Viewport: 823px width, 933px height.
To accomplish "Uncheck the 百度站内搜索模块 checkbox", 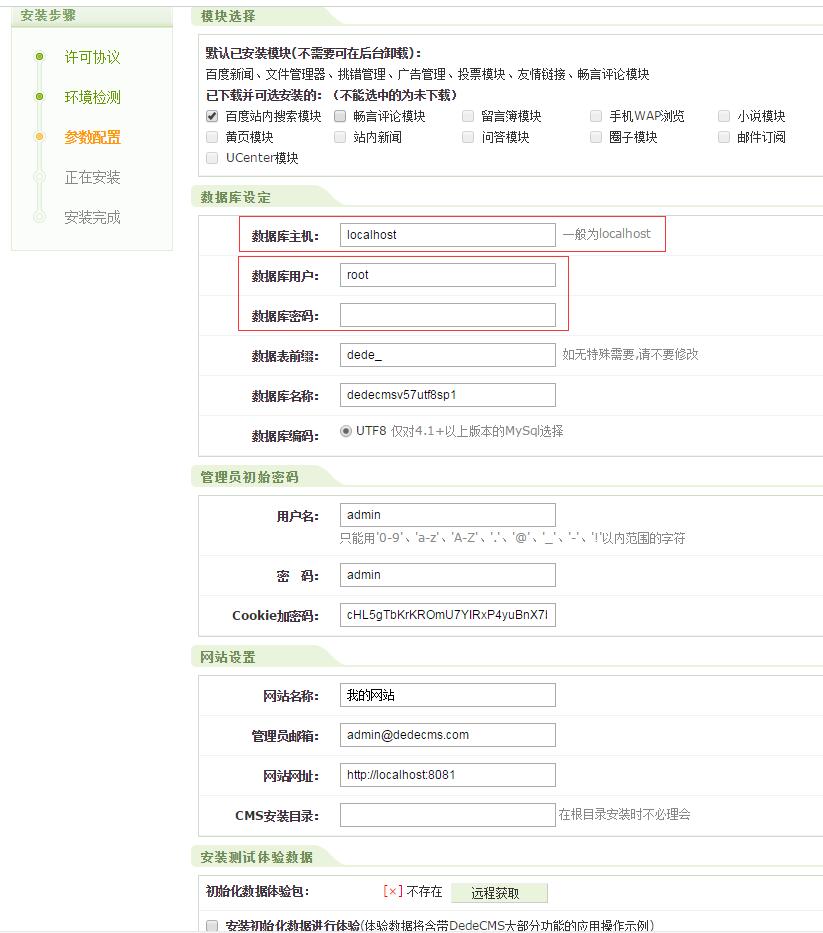I will [x=211, y=116].
